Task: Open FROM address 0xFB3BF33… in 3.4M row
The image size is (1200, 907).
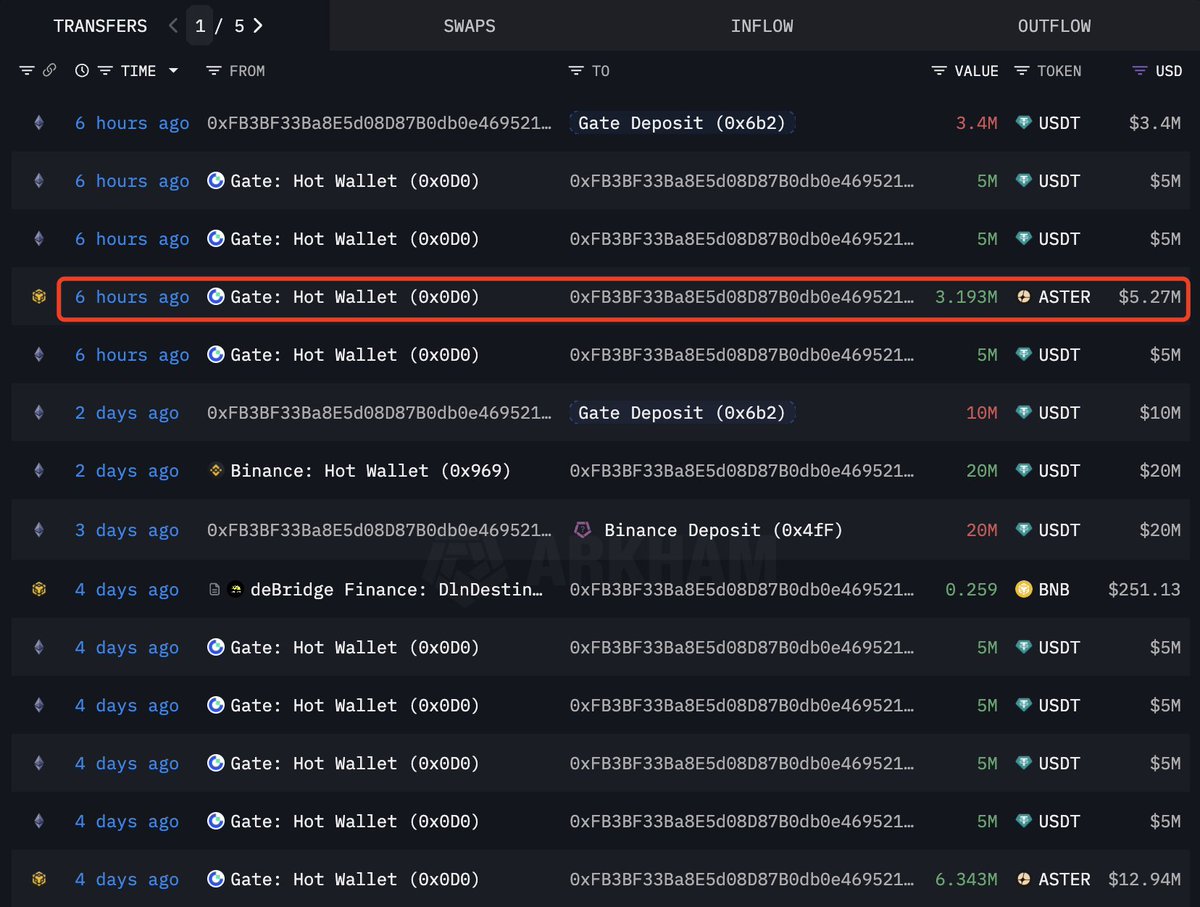Action: pos(379,123)
